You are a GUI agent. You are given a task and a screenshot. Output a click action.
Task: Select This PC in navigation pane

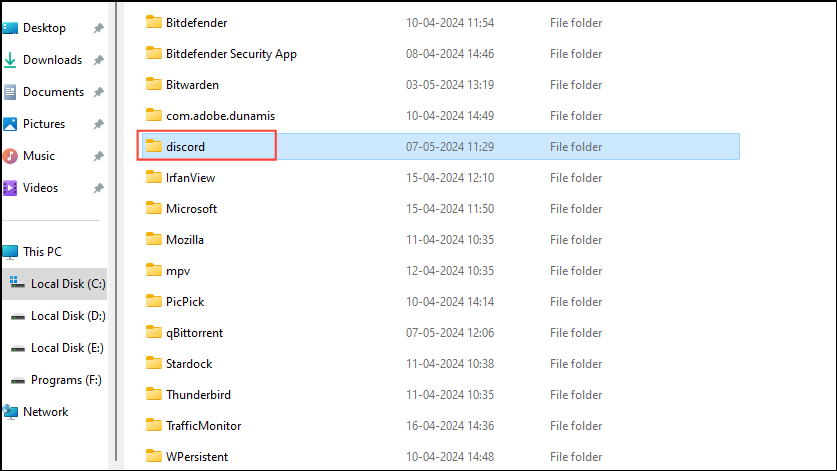coord(42,252)
